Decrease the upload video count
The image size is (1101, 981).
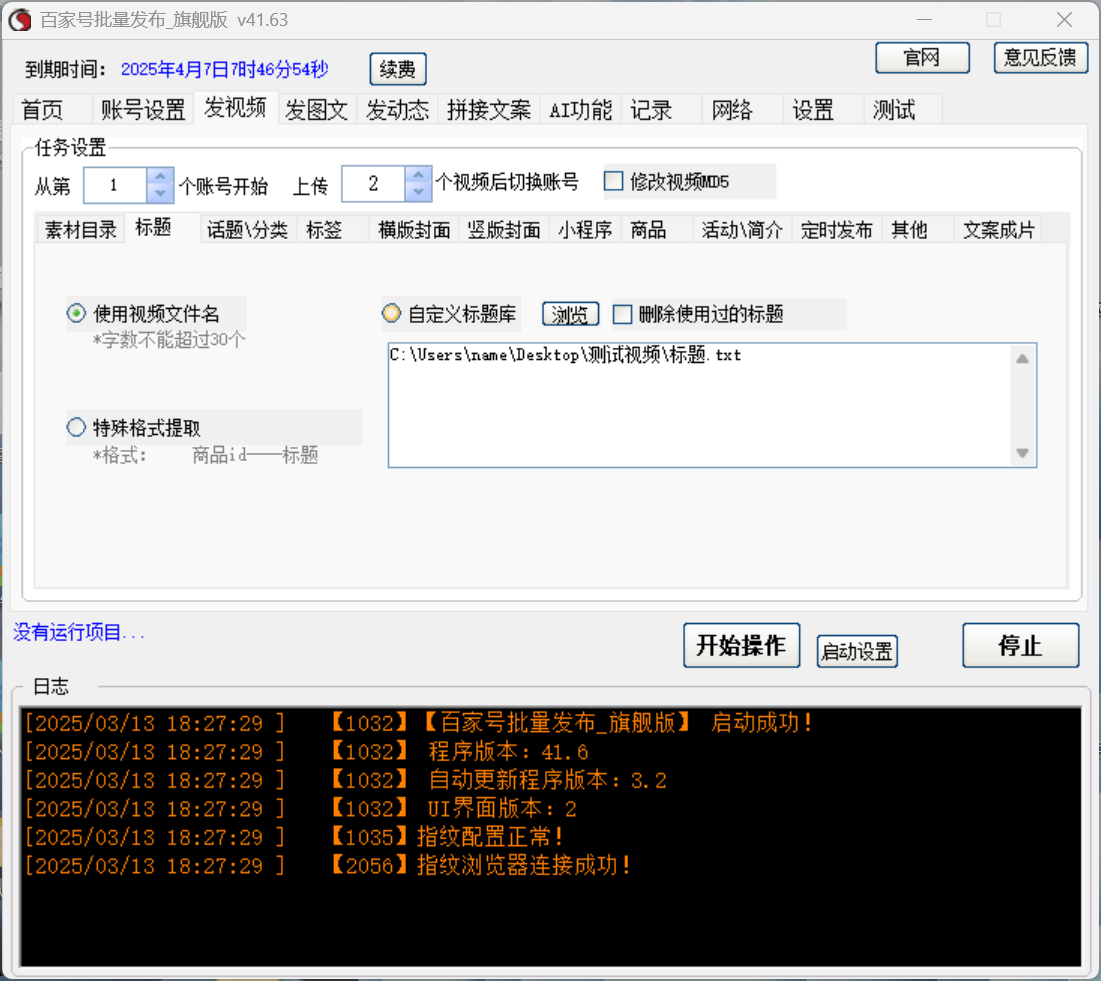pos(418,192)
